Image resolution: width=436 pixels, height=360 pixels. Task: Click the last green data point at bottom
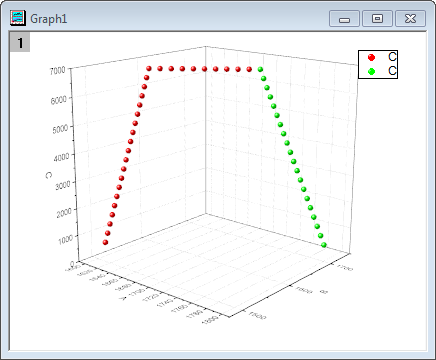324,245
